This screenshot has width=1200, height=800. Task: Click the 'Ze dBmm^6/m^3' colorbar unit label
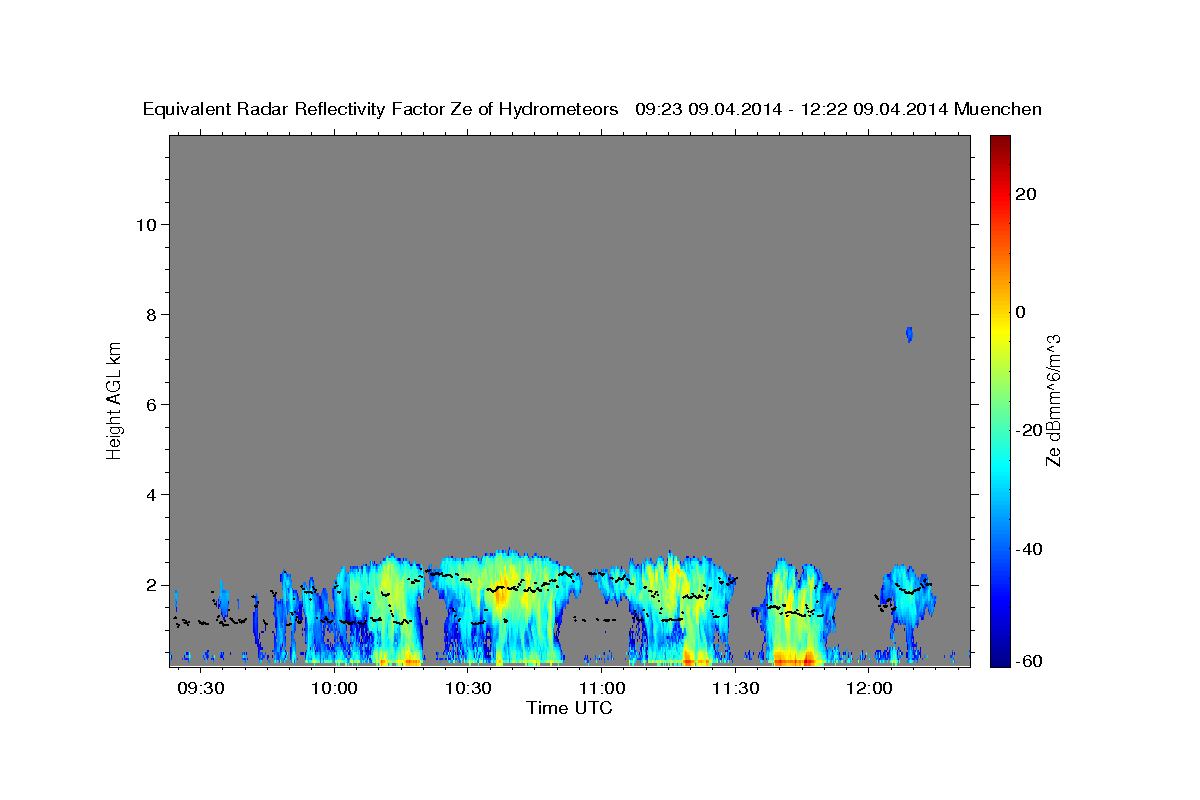click(1053, 400)
